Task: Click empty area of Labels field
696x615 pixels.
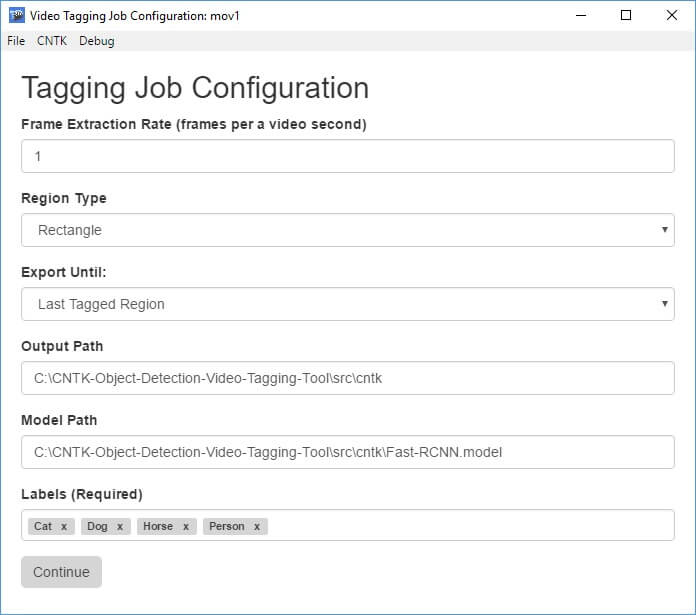Action: pyautogui.click(x=471, y=525)
